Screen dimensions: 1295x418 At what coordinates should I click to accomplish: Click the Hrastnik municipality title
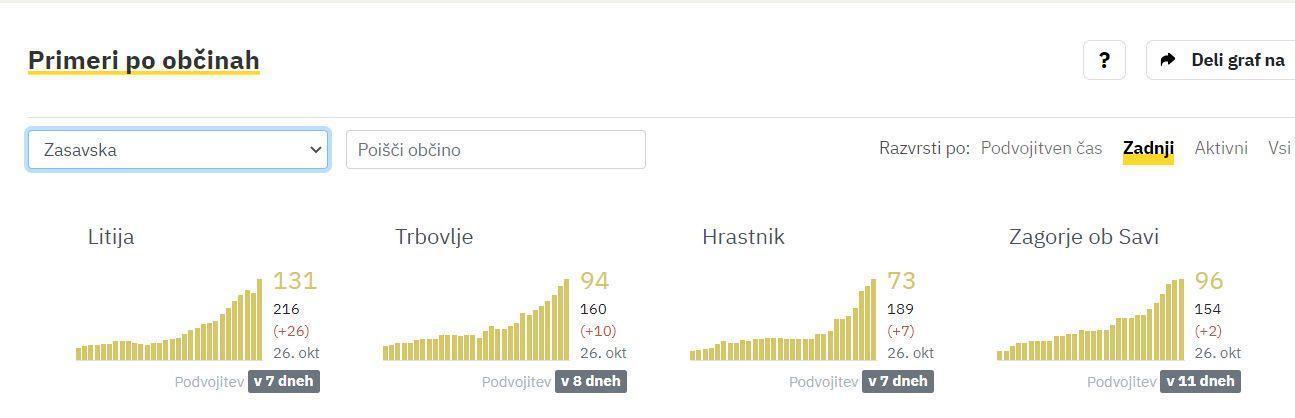click(x=743, y=237)
